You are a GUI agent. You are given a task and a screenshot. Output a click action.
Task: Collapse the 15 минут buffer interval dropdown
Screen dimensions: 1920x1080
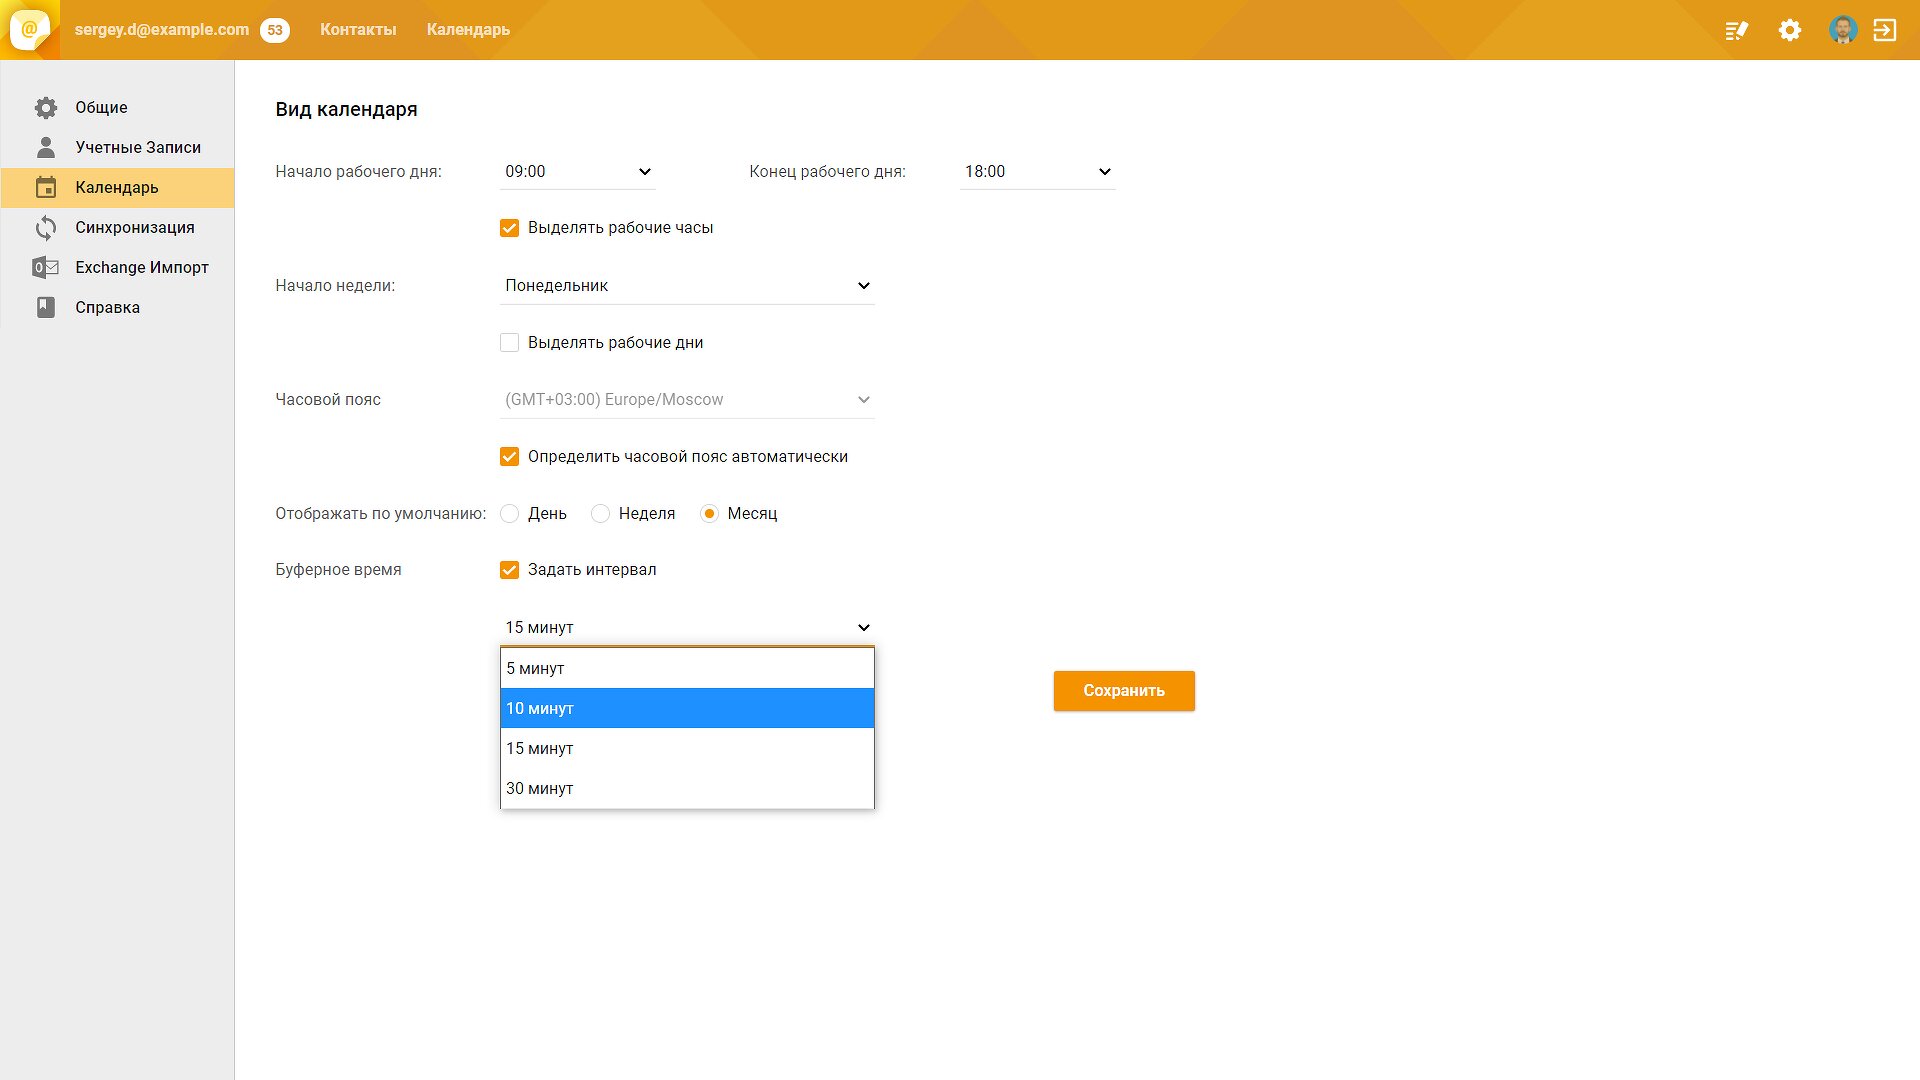click(687, 628)
